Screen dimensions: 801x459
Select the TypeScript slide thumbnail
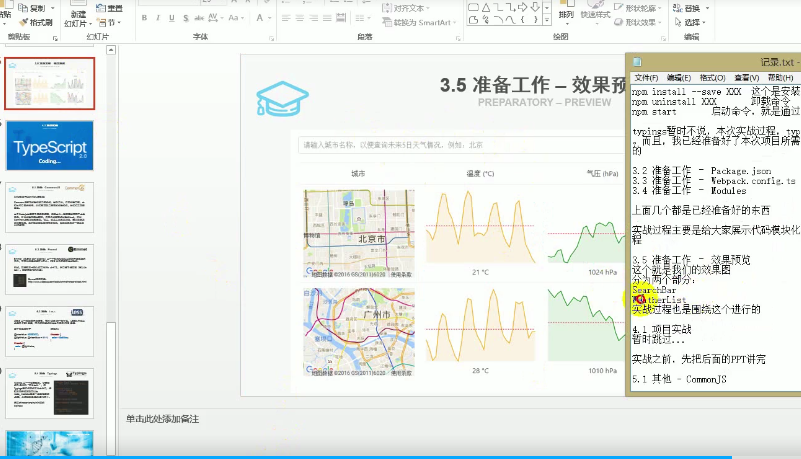pyautogui.click(x=50, y=146)
